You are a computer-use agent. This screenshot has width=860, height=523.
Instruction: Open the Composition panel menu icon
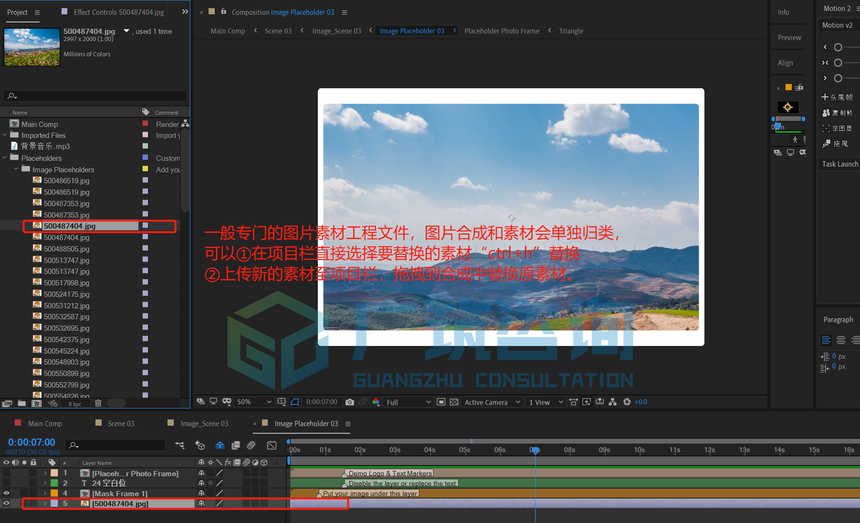click(x=344, y=12)
